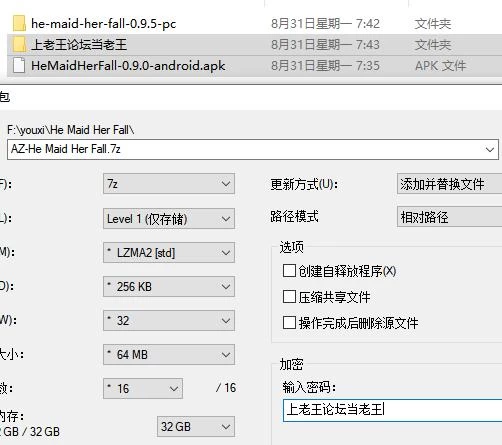
Task: Click 文件夹 type of he-maid-her-fall row
Action: click(x=433, y=24)
